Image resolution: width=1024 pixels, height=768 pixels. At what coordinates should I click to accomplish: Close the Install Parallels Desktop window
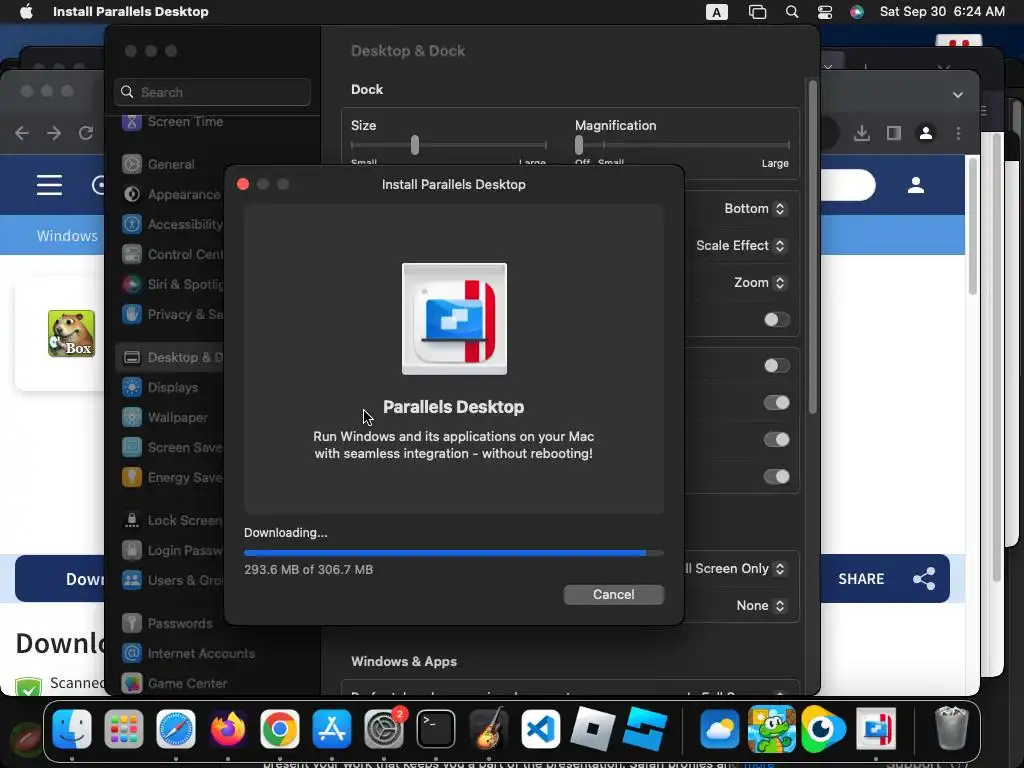click(243, 184)
